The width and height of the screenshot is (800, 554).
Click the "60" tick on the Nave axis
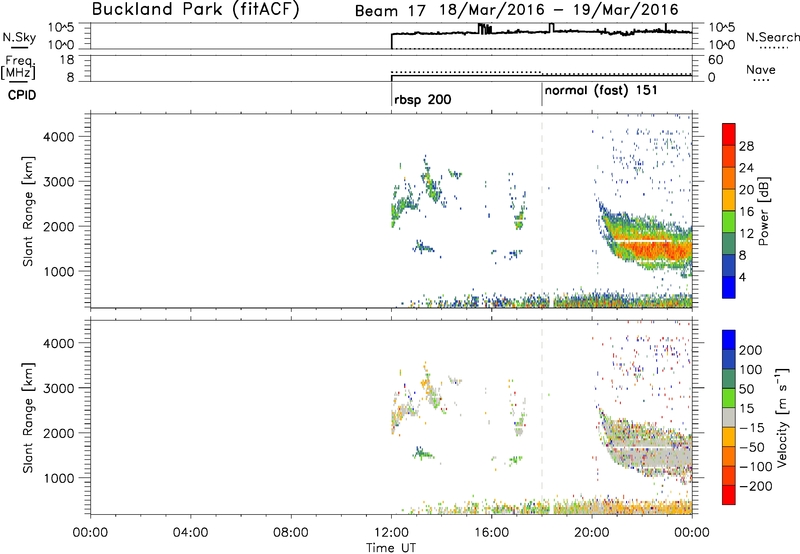[715, 60]
